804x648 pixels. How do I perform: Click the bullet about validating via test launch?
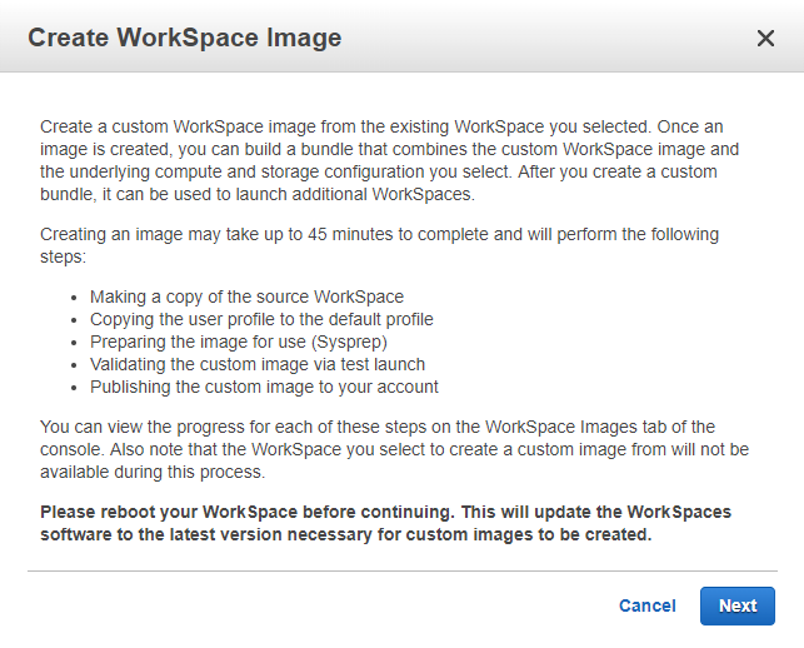[x=258, y=364]
